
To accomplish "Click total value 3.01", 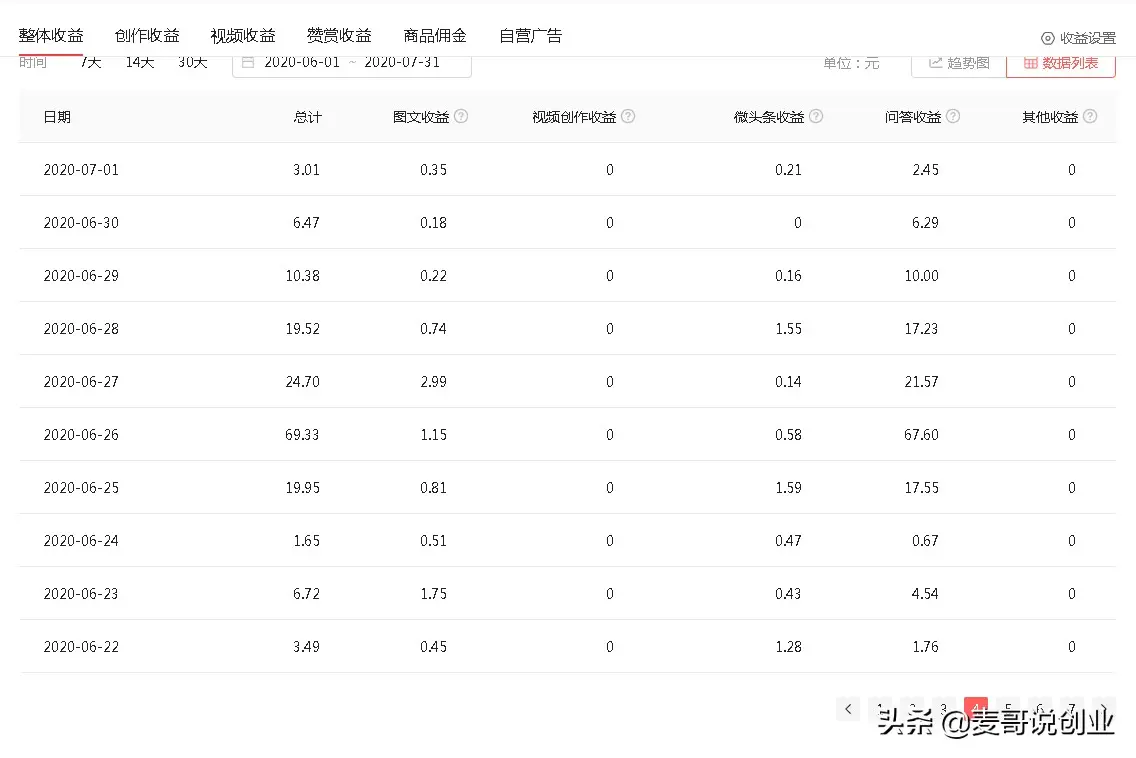I will (x=306, y=170).
